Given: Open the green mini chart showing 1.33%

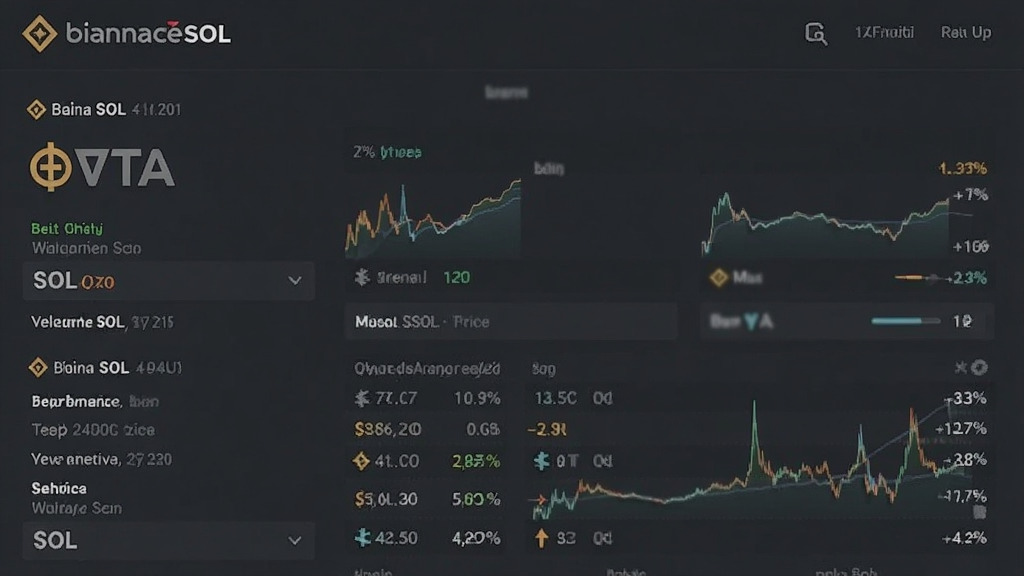Looking at the screenshot, I should pyautogui.click(x=825, y=223).
